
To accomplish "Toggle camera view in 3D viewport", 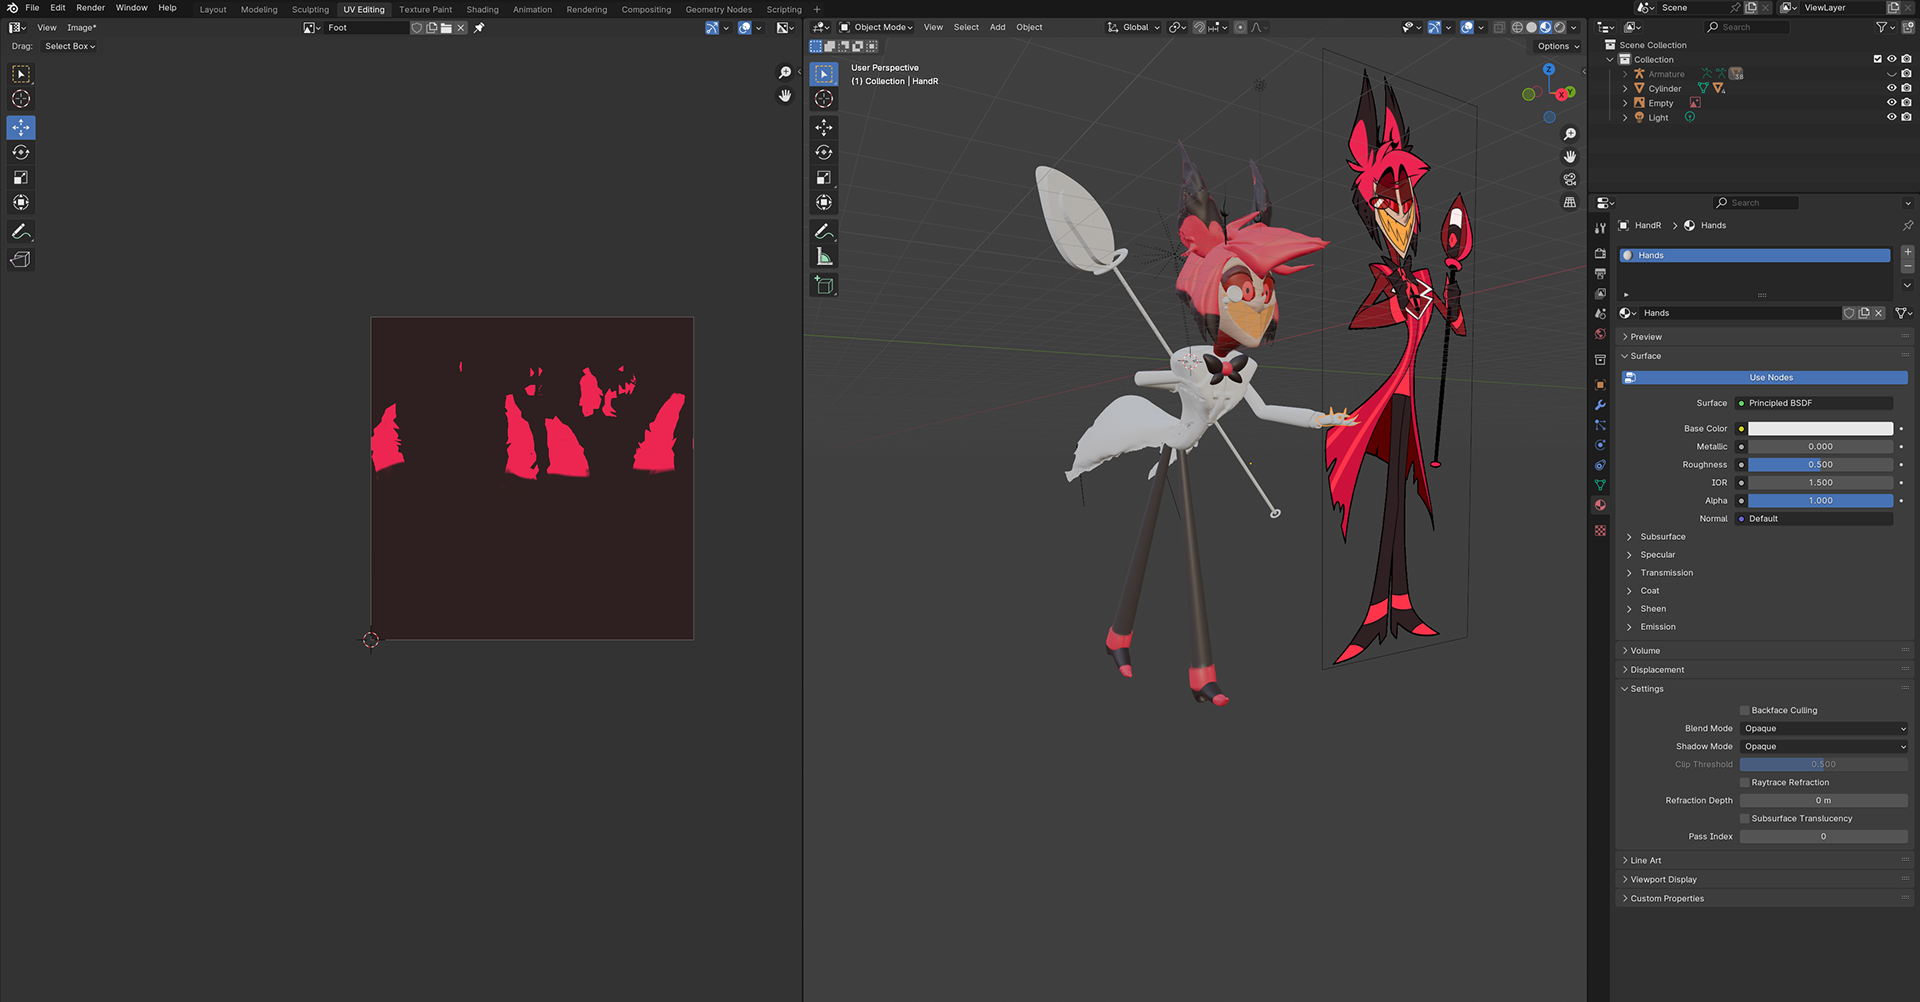I will pyautogui.click(x=1570, y=179).
